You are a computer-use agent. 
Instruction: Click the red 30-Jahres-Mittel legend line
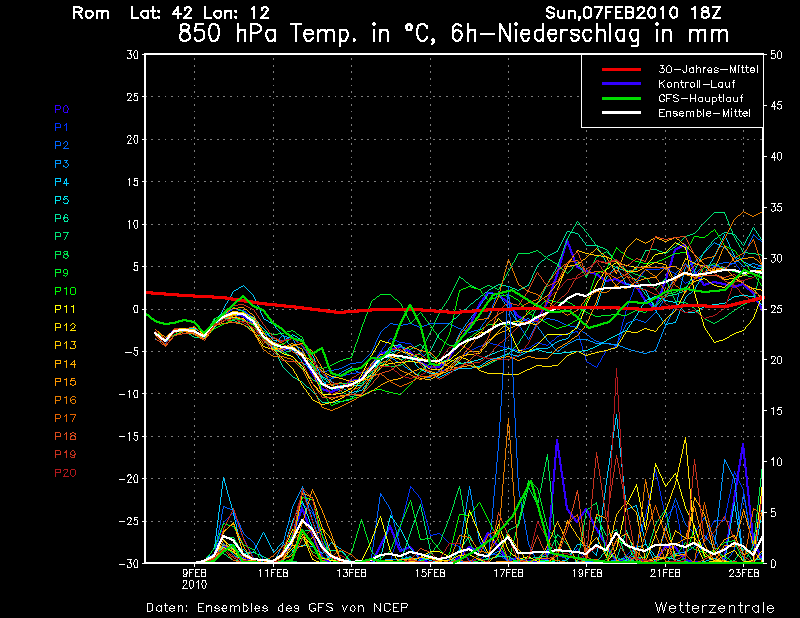tap(620, 70)
